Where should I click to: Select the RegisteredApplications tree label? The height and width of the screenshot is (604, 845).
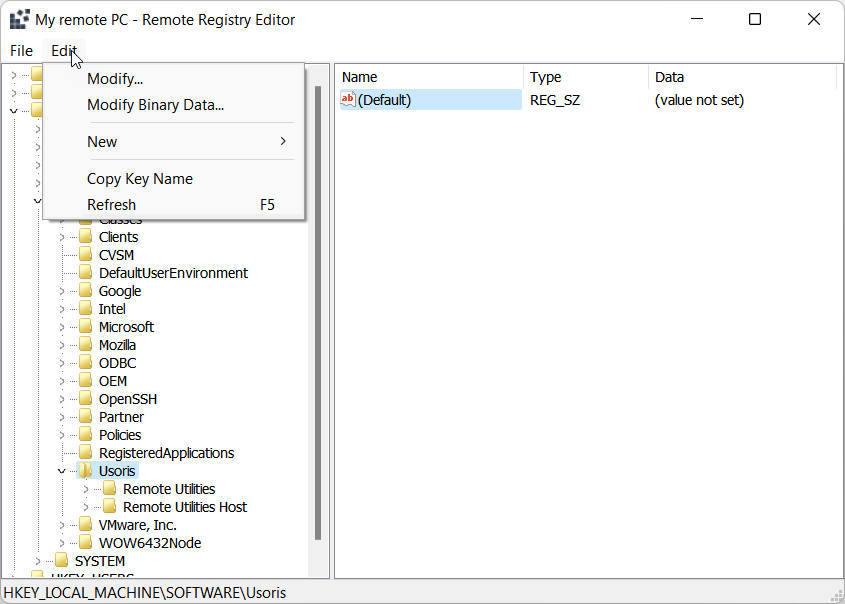pos(167,453)
